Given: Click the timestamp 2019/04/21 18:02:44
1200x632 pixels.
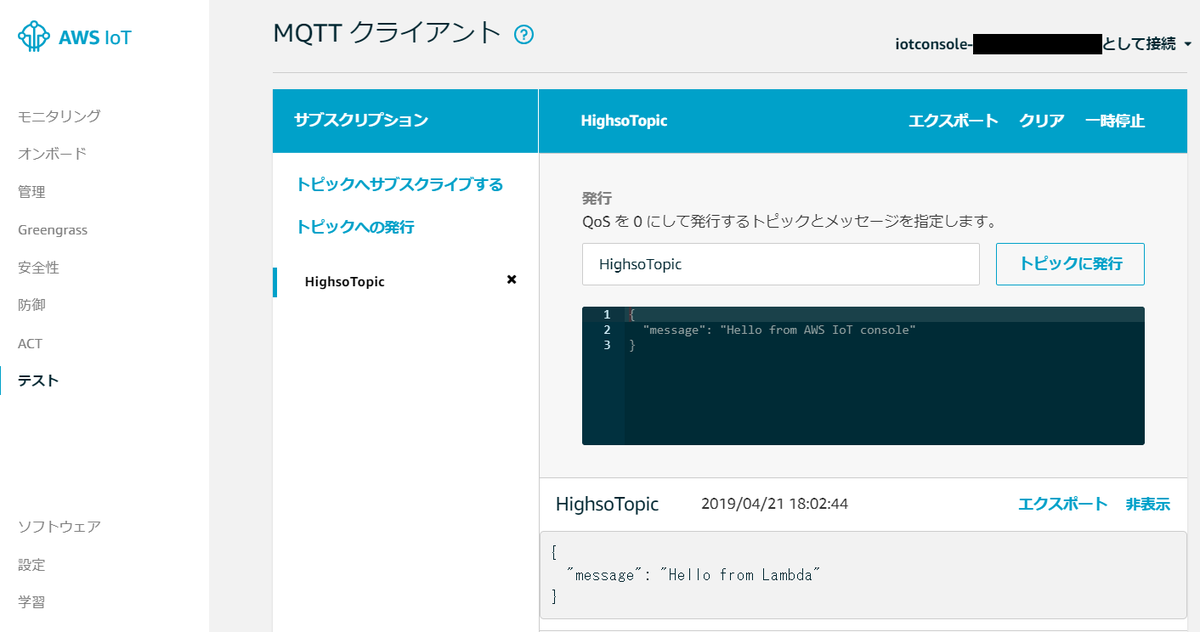Looking at the screenshot, I should coord(775,504).
